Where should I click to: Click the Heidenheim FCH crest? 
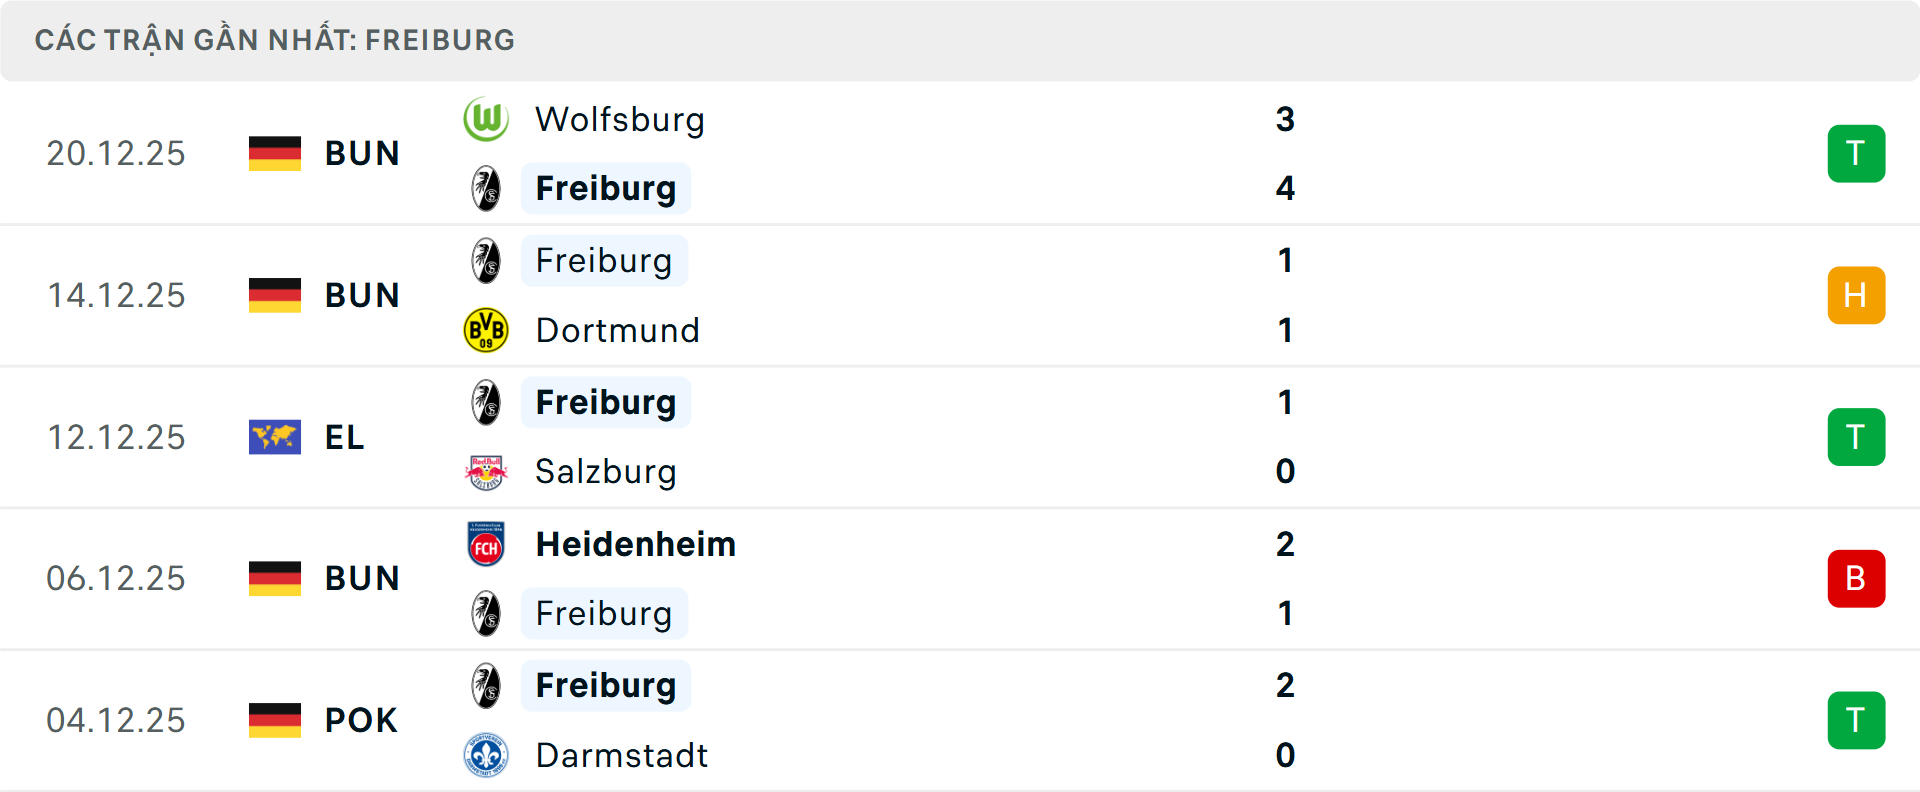(x=487, y=545)
